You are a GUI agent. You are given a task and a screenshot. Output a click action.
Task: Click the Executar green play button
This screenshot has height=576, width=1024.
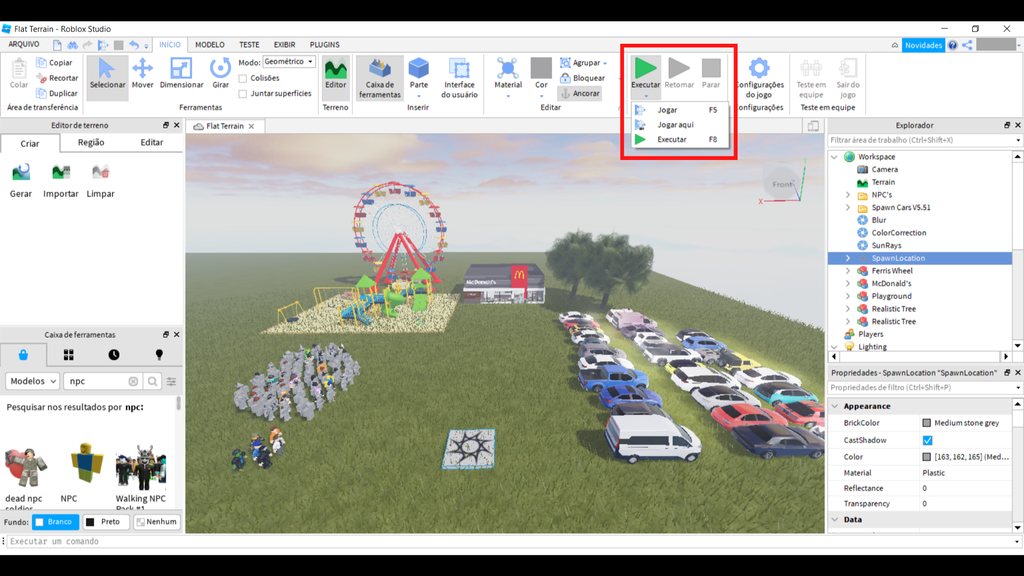(x=645, y=72)
